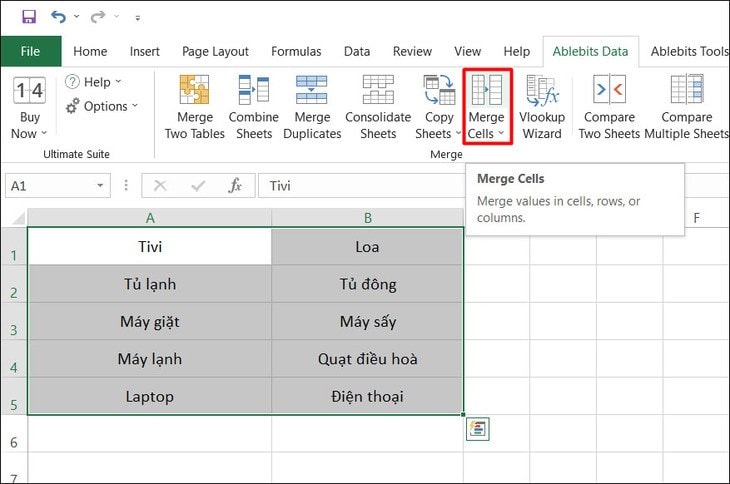Screen dimensions: 730x484
Task: Click cell containing Quạt điều hoà
Action: click(368, 359)
